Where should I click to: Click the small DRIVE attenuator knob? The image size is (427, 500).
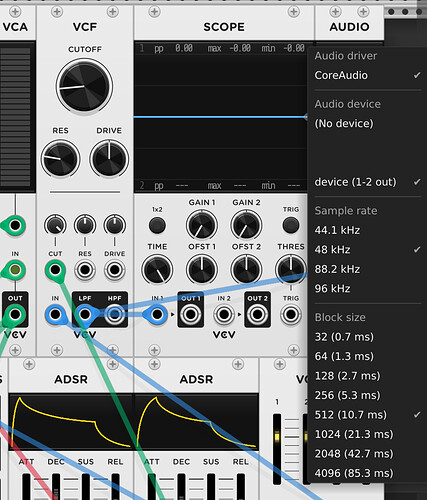115,225
